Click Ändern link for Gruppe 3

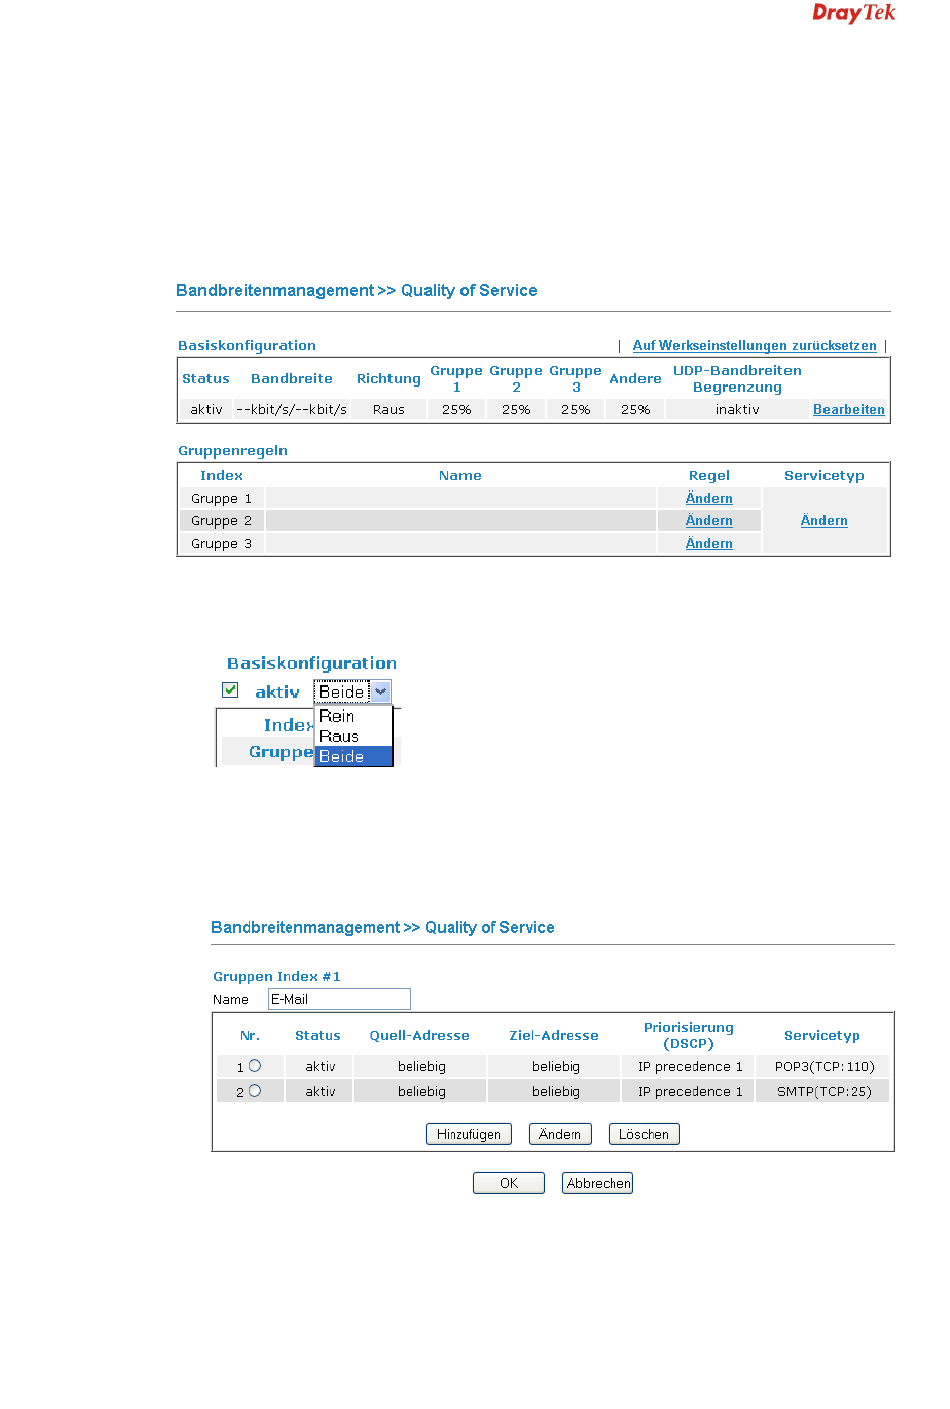(709, 544)
